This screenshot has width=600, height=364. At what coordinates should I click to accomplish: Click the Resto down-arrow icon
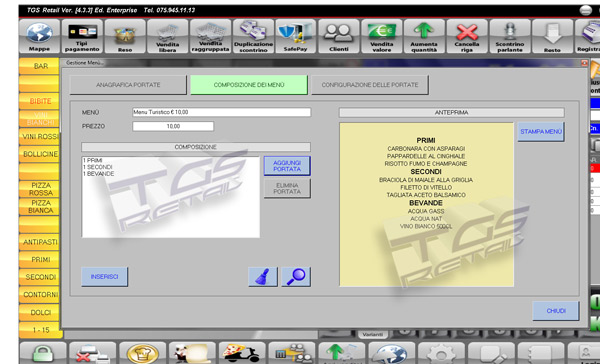tap(552, 36)
